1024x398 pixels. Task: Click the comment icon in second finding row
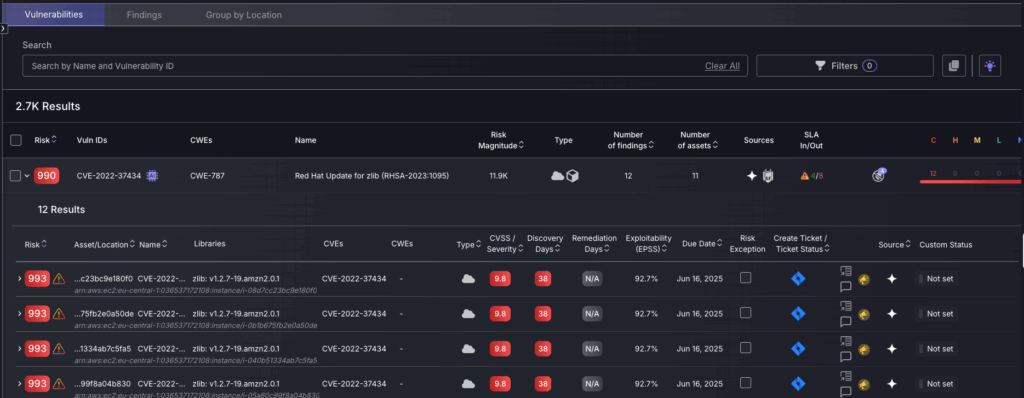[845, 321]
